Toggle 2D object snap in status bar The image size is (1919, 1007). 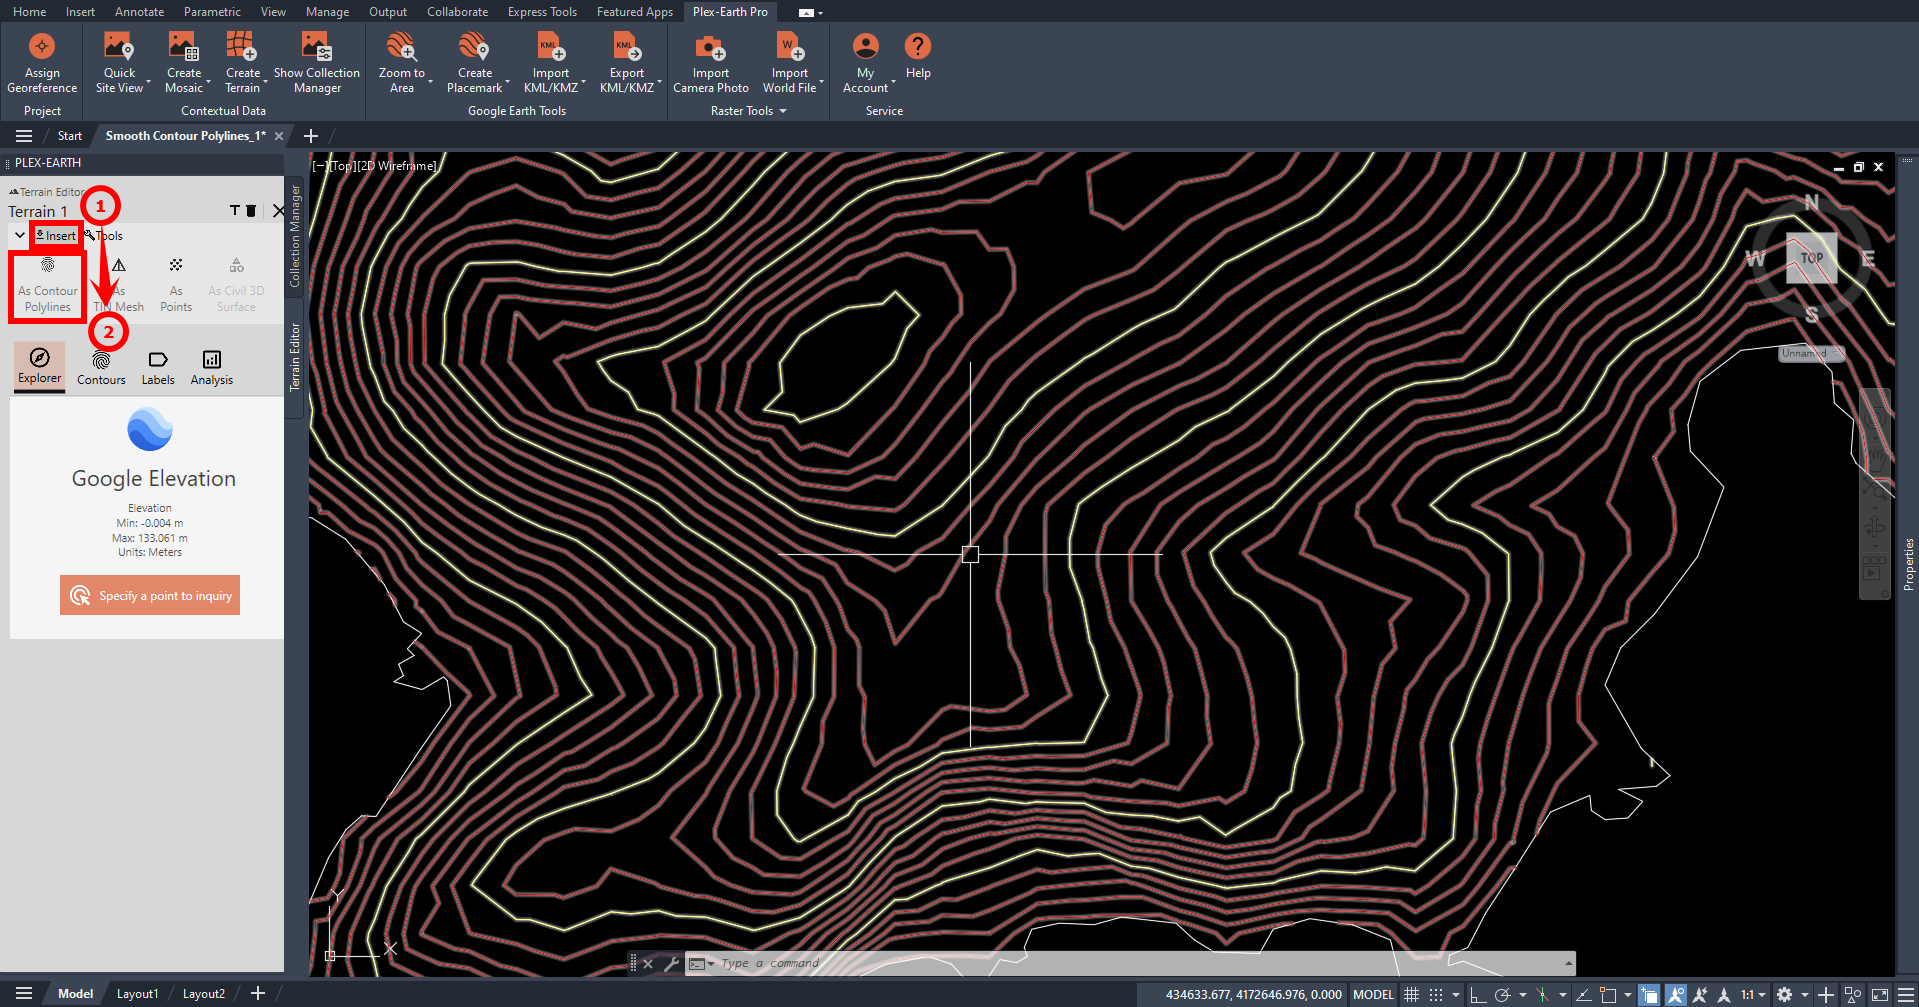[1608, 994]
